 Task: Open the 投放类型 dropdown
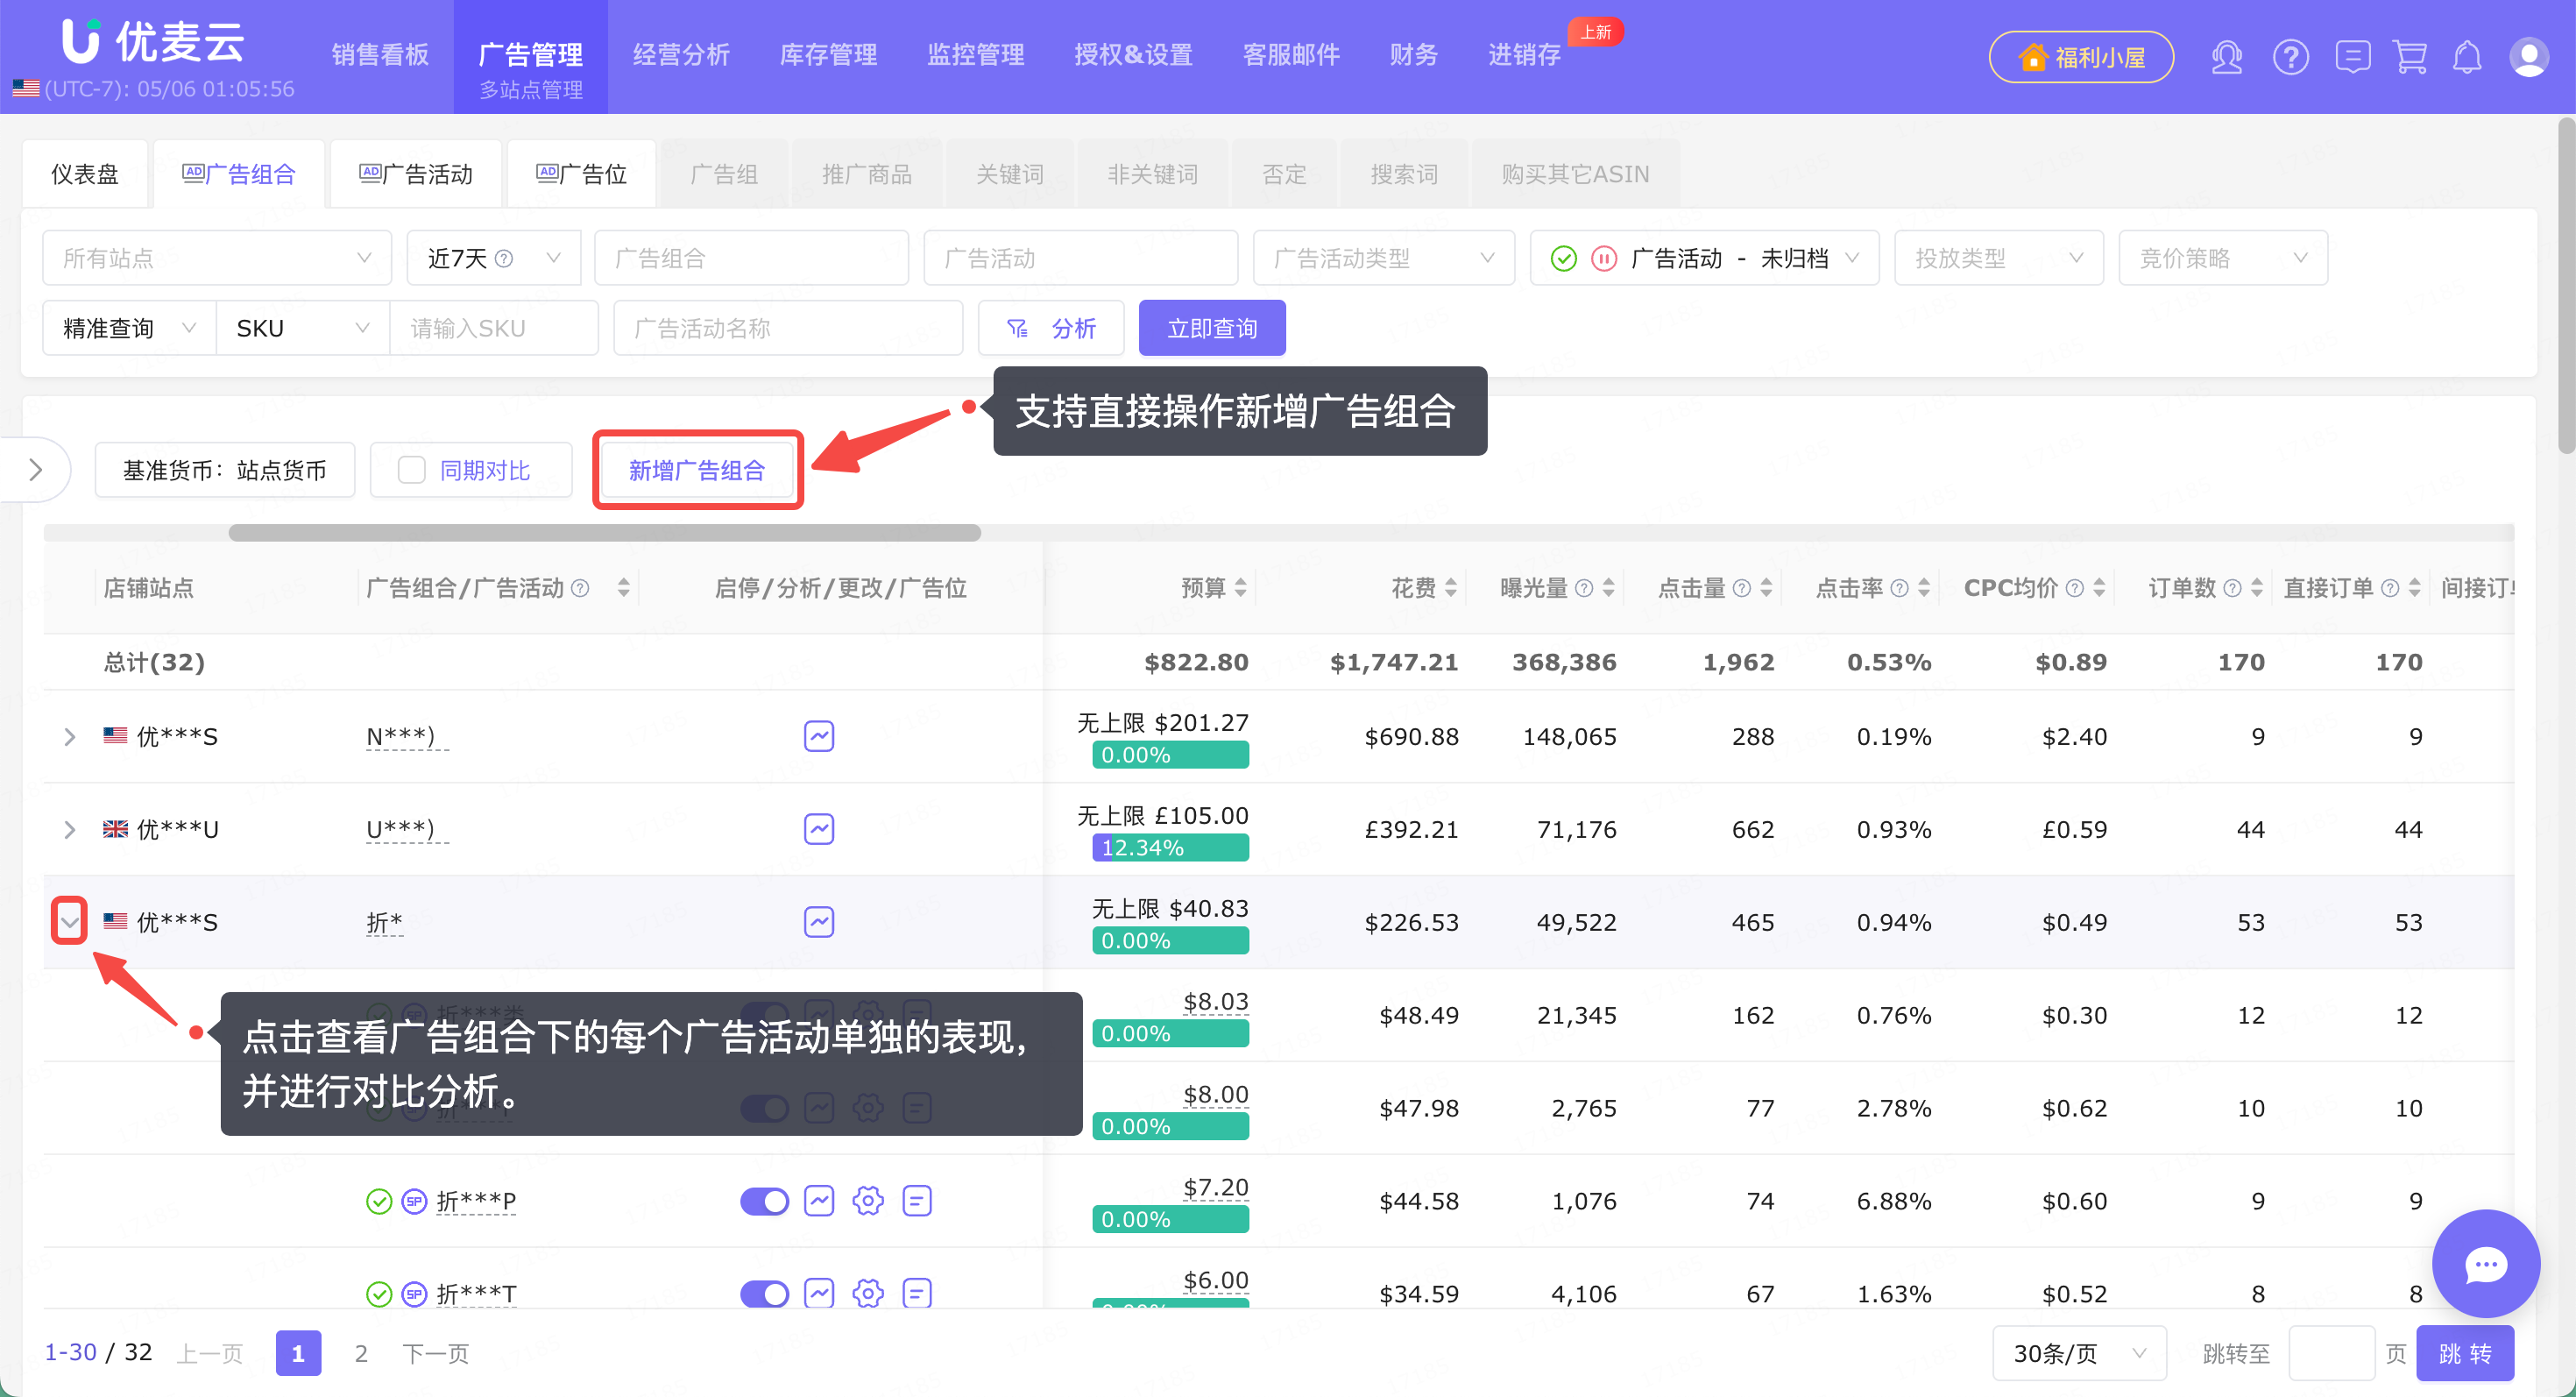(x=1998, y=258)
